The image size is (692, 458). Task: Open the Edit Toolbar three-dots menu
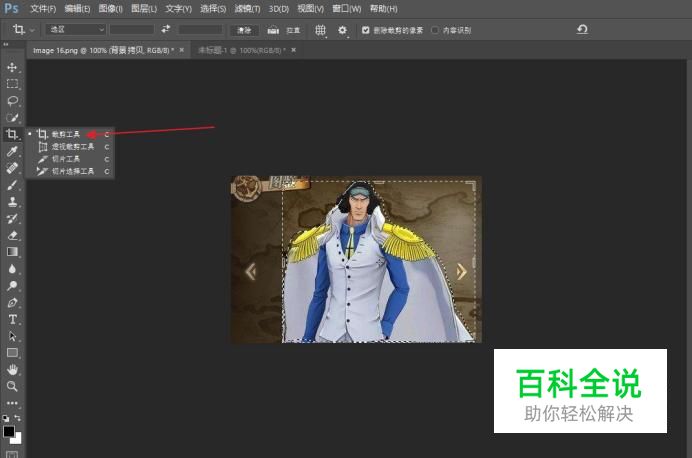point(12,403)
